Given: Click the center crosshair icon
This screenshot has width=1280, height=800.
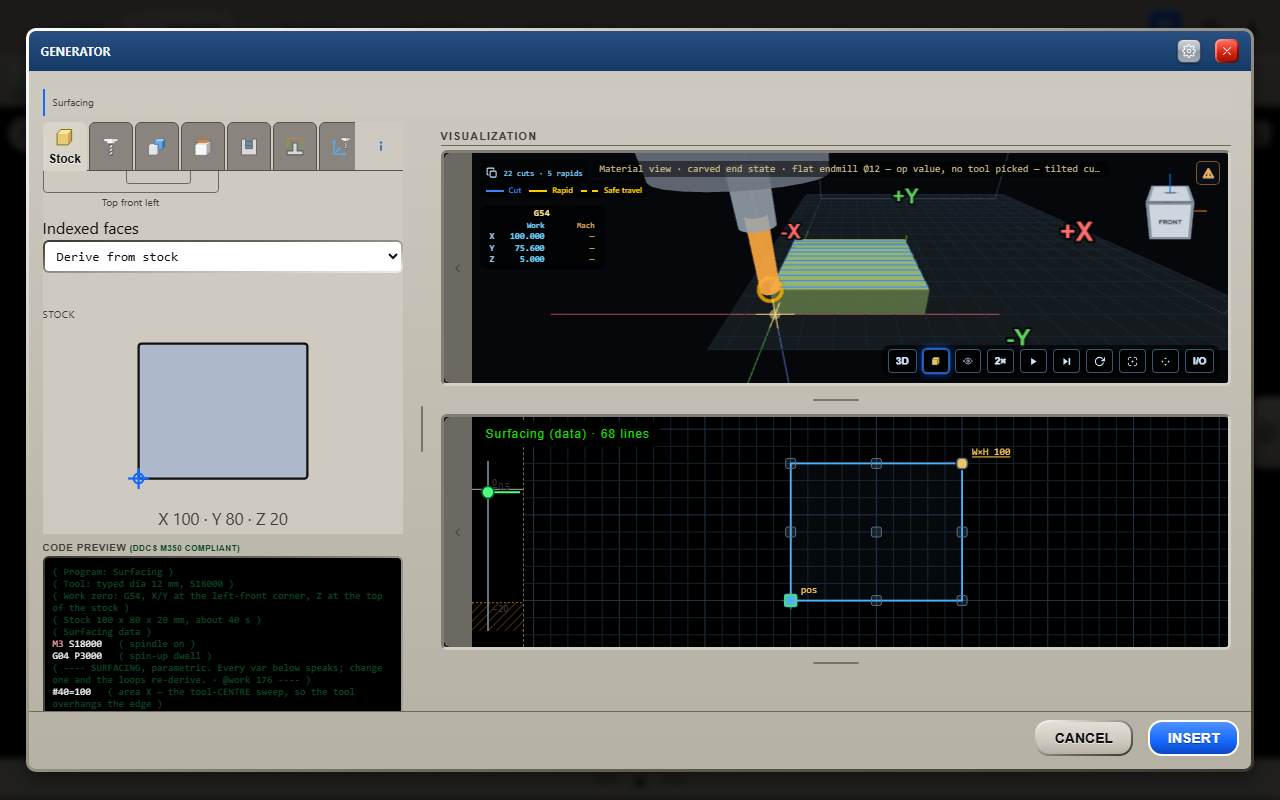Looking at the screenshot, I should 1166,361.
